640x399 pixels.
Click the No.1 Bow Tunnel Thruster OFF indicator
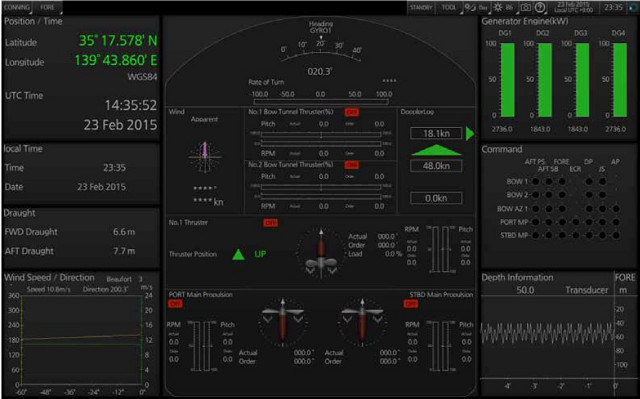(x=352, y=112)
